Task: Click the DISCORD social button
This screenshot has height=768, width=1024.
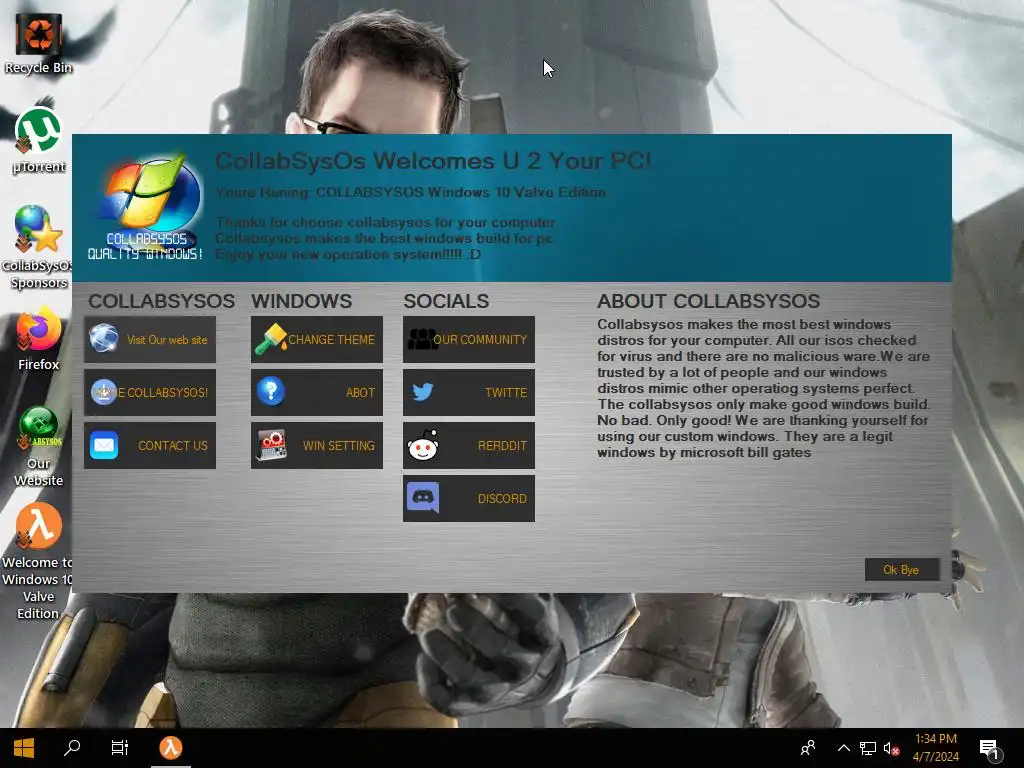Action: 469,498
